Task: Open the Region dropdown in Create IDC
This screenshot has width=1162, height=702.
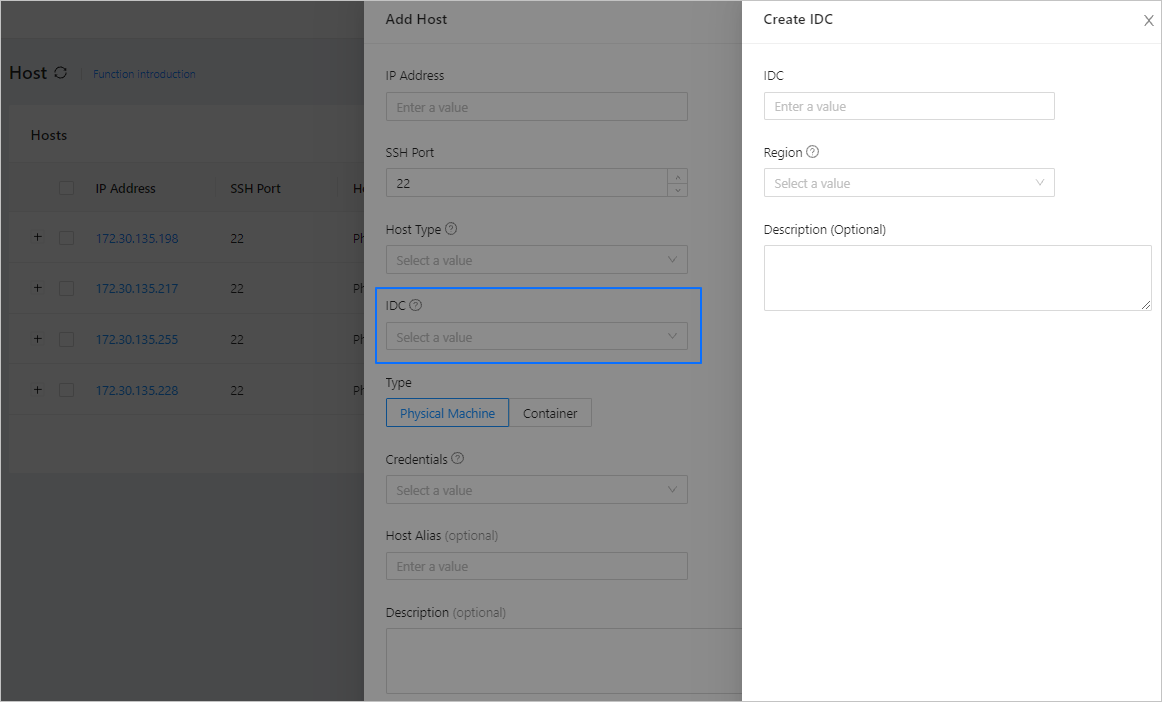Action: [x=909, y=183]
